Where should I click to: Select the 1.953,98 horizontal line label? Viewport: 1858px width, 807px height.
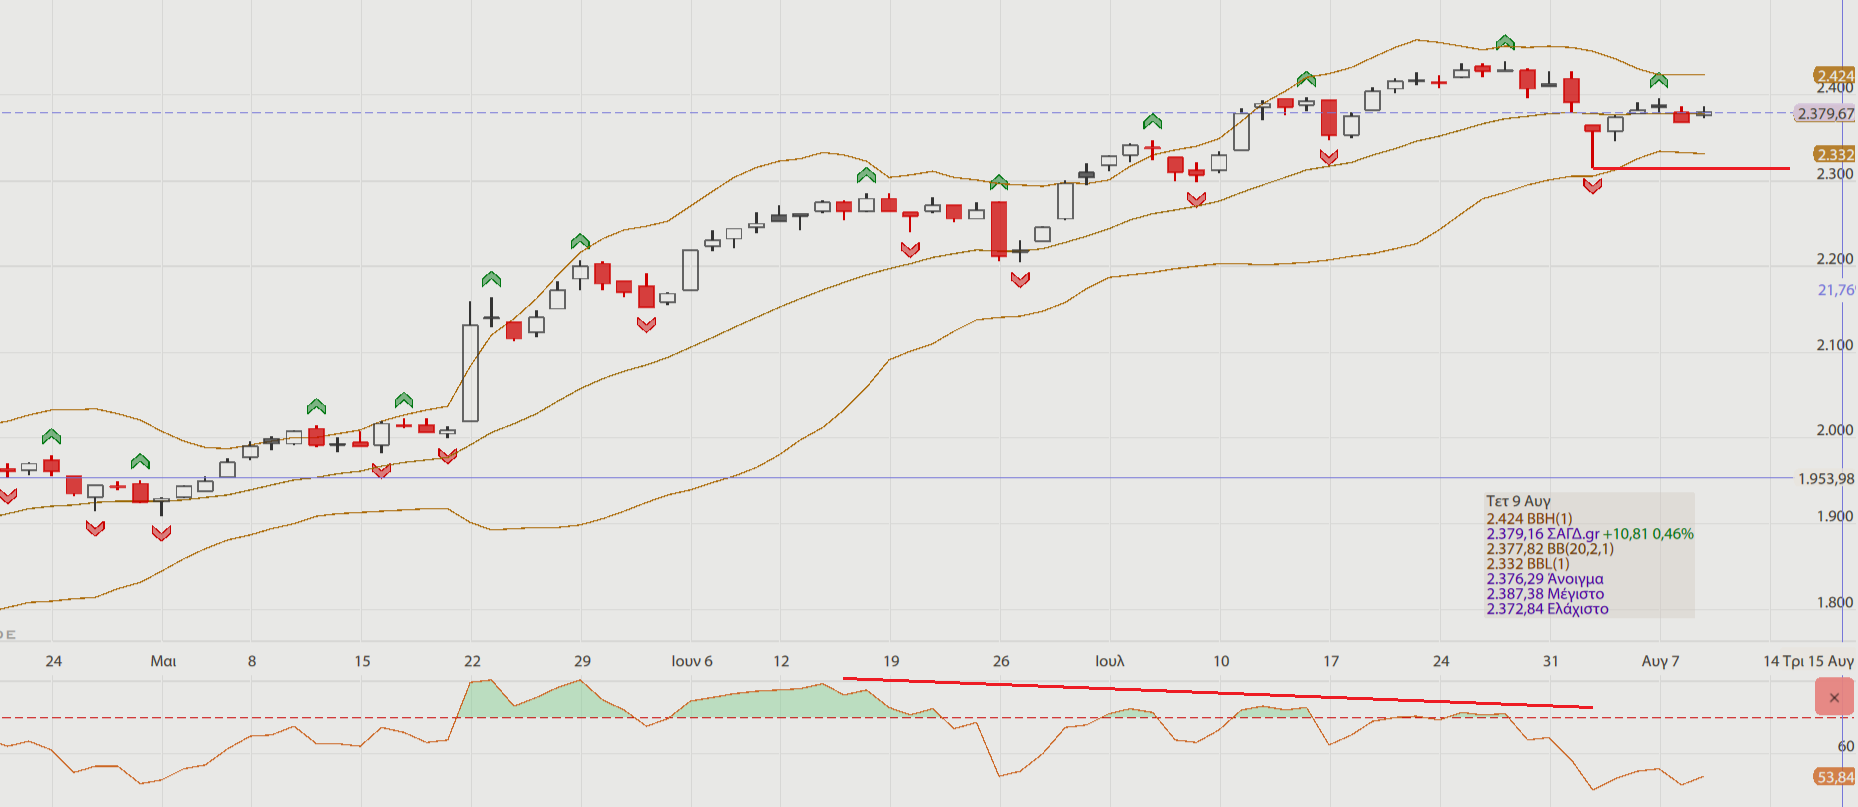click(x=1825, y=479)
